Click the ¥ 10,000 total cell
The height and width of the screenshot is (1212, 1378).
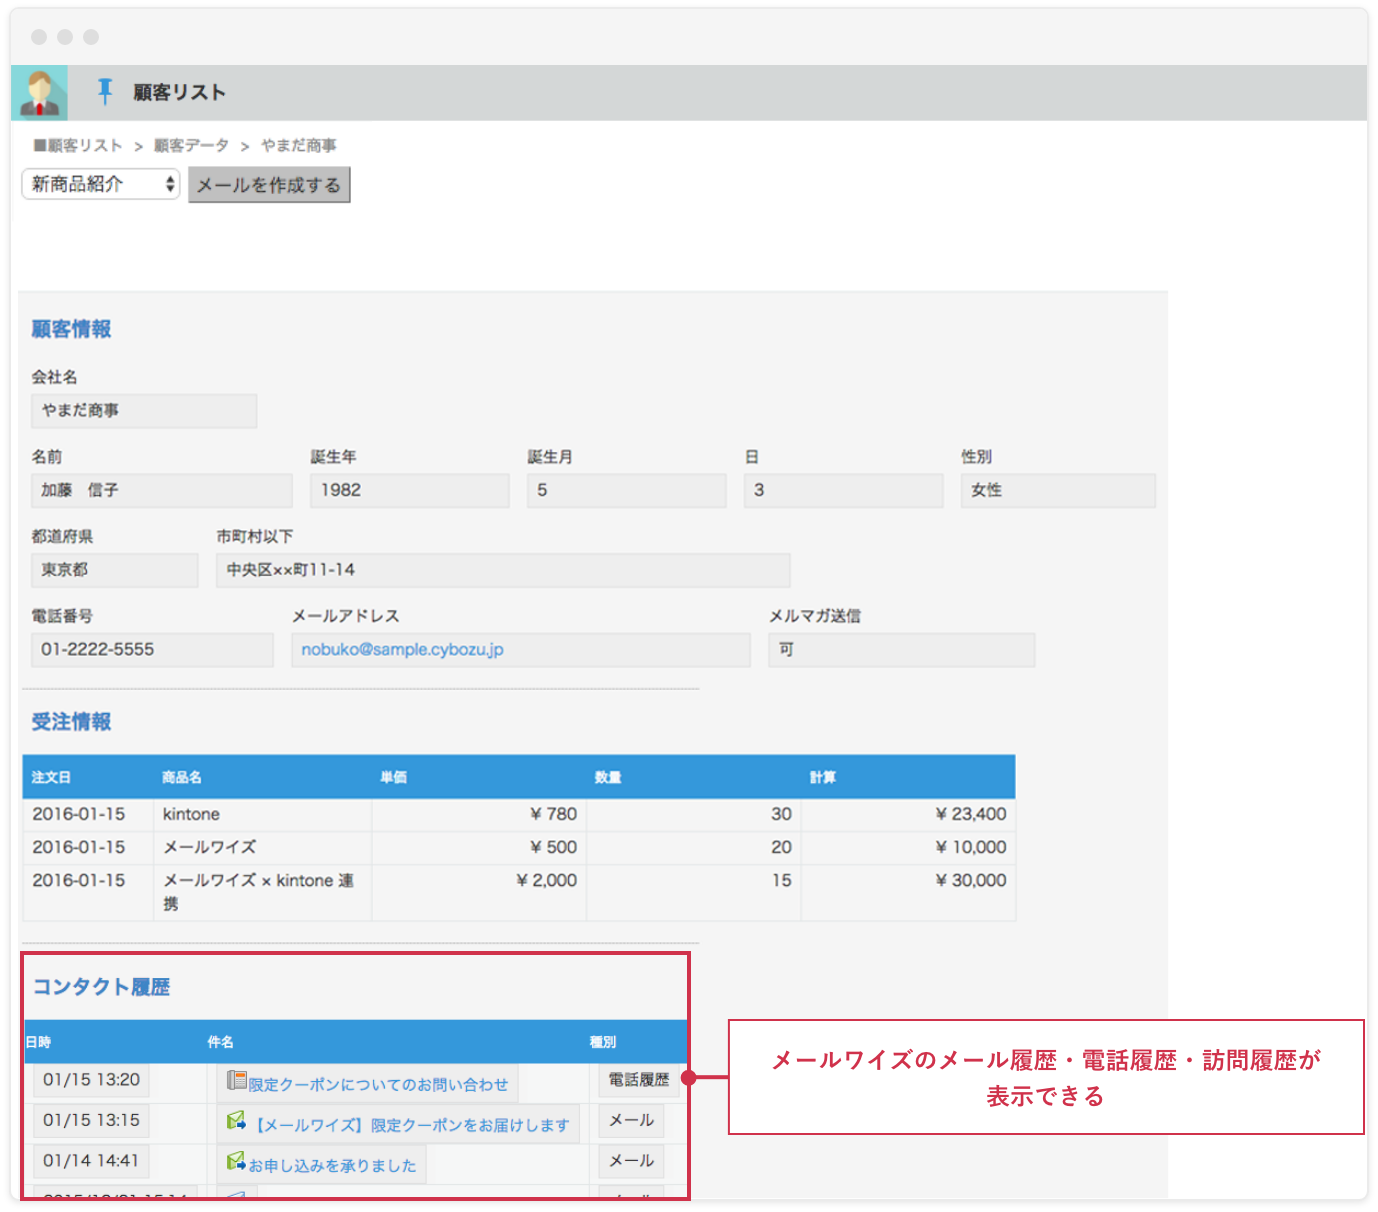(x=908, y=848)
